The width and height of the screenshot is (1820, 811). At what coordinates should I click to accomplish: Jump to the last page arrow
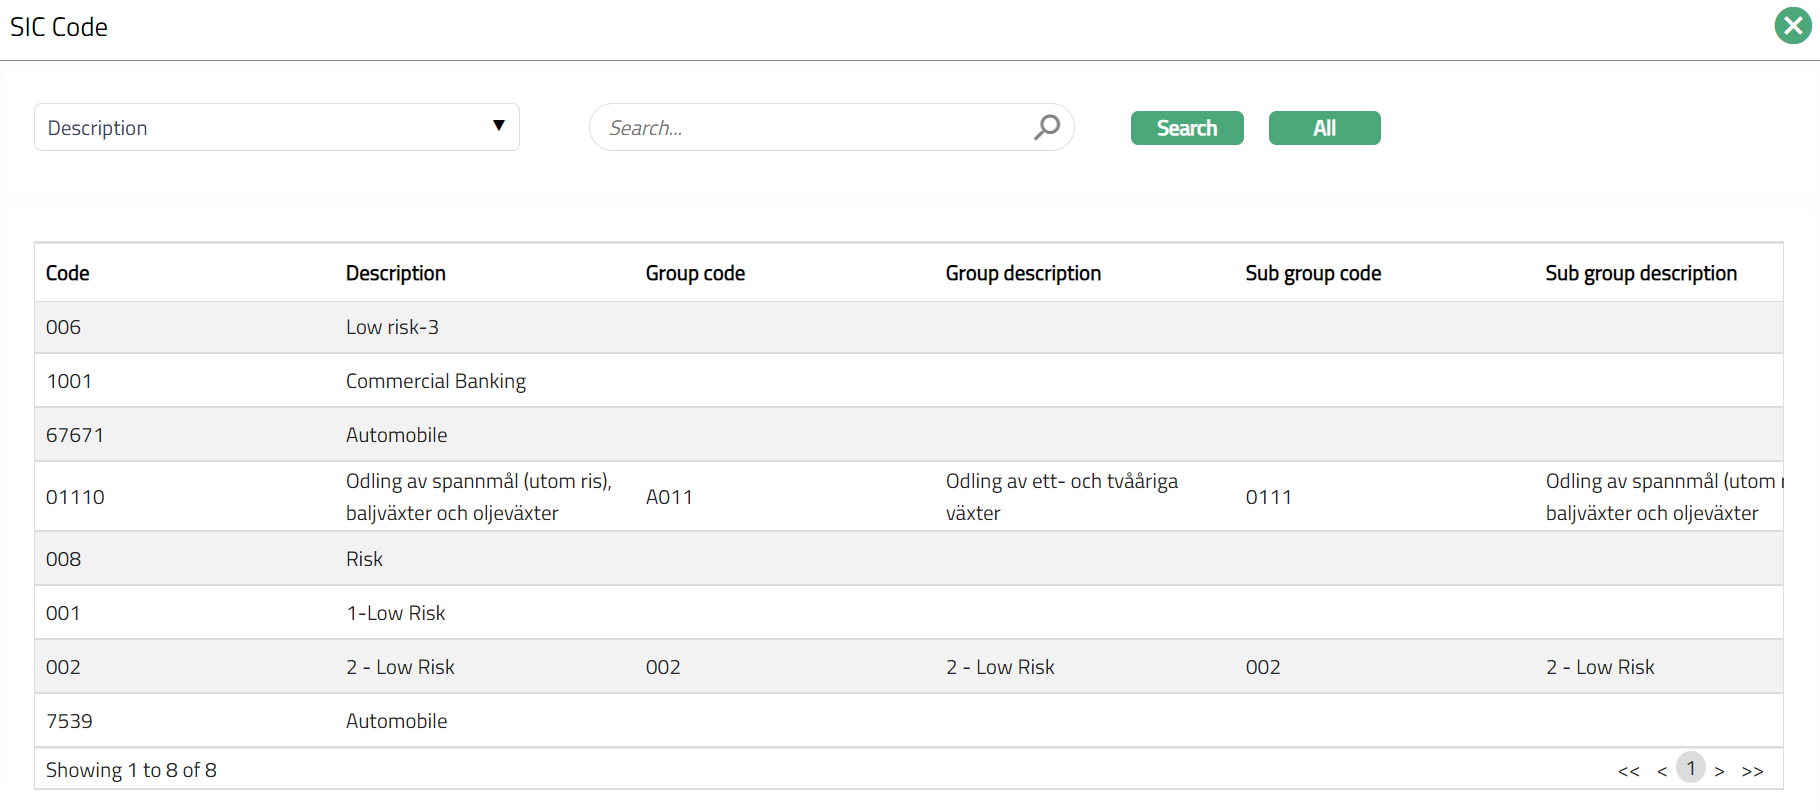click(x=1752, y=771)
